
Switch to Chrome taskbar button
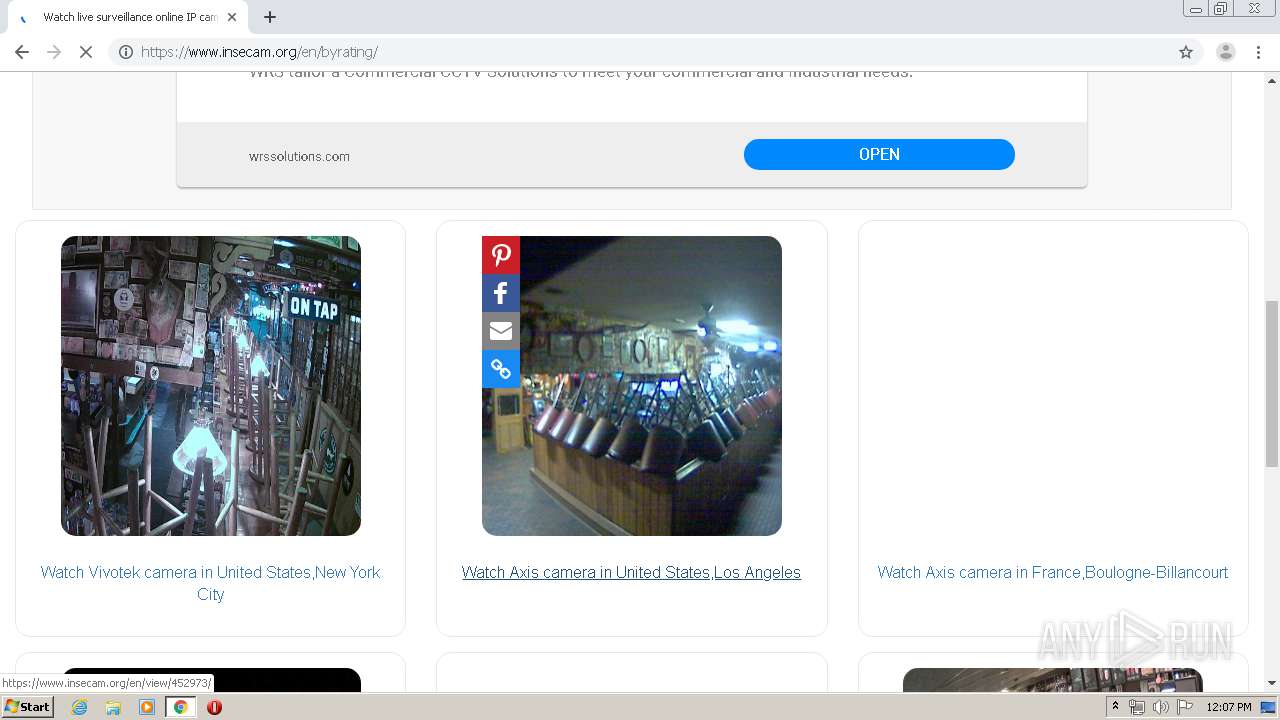point(180,707)
